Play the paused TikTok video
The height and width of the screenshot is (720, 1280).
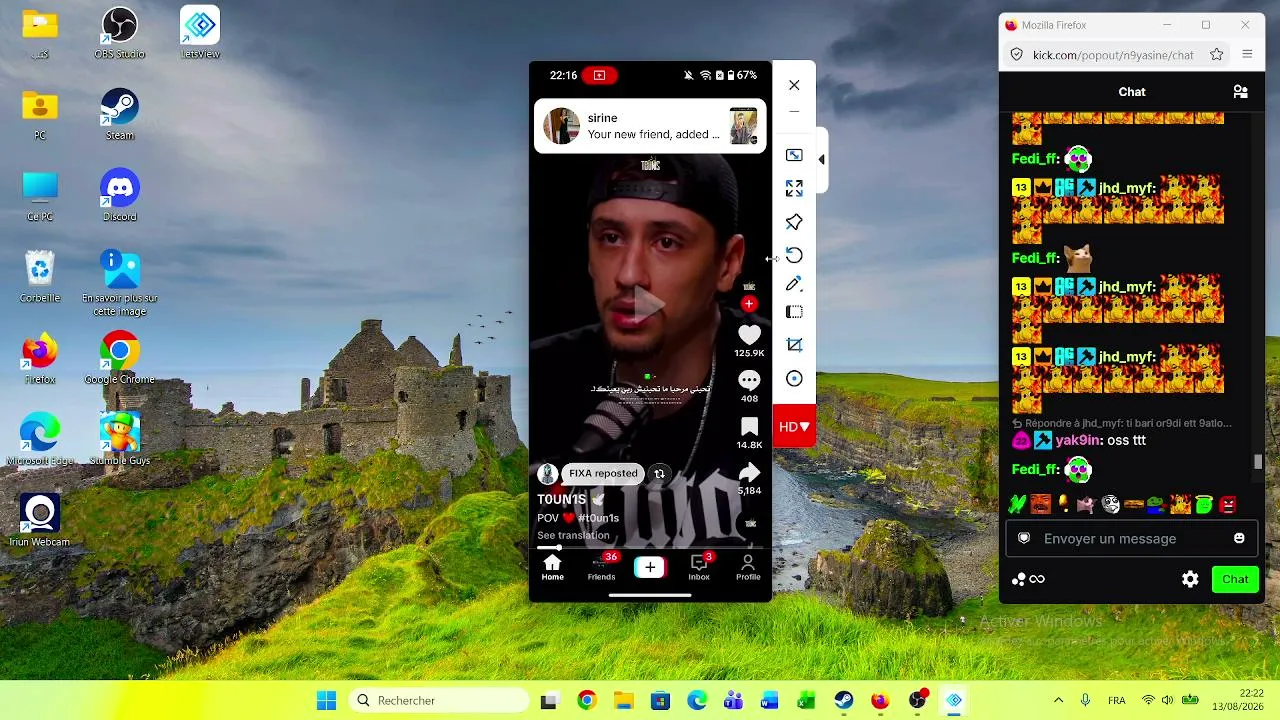tap(650, 305)
